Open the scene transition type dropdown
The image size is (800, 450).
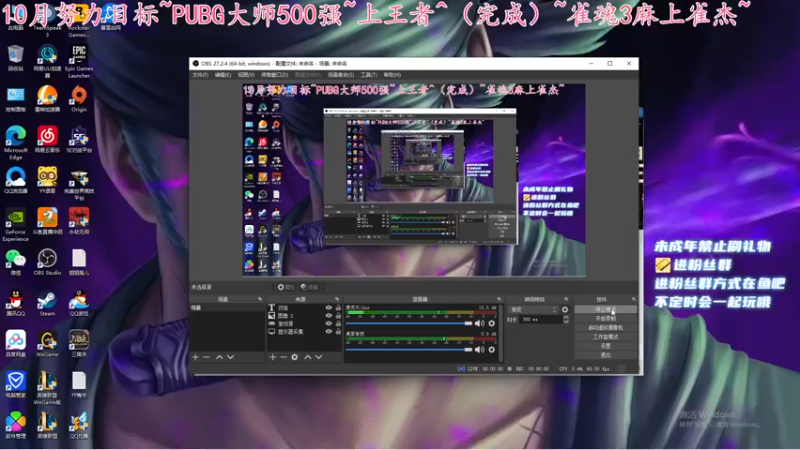(x=534, y=310)
